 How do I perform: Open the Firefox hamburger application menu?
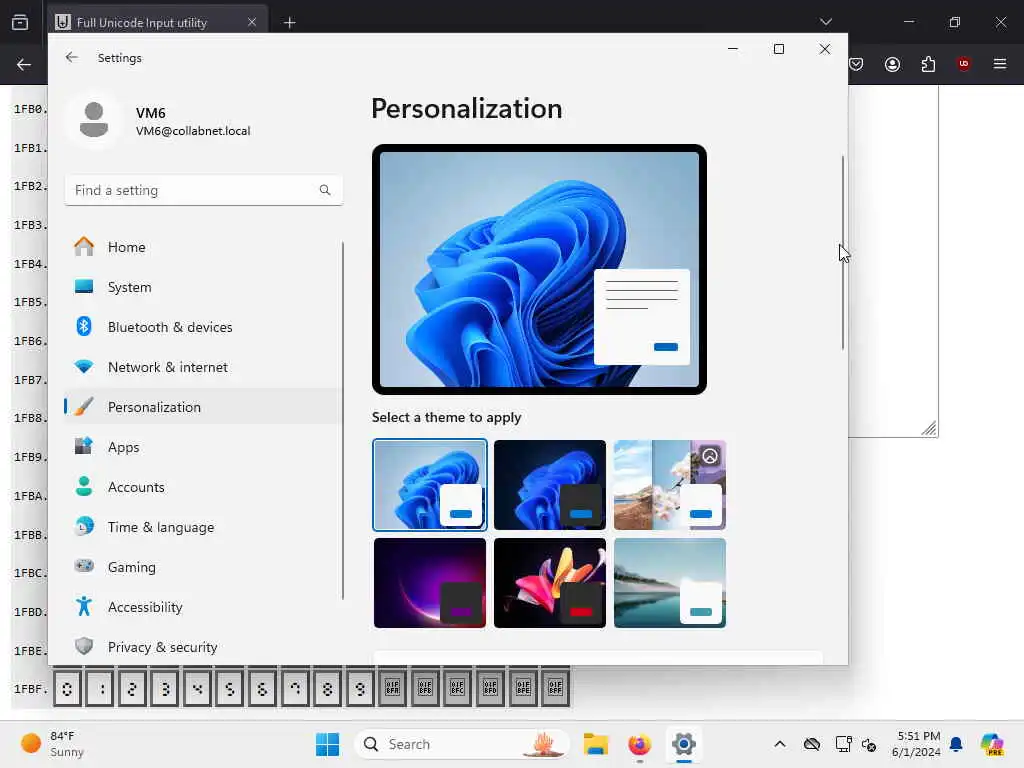click(x=1000, y=64)
